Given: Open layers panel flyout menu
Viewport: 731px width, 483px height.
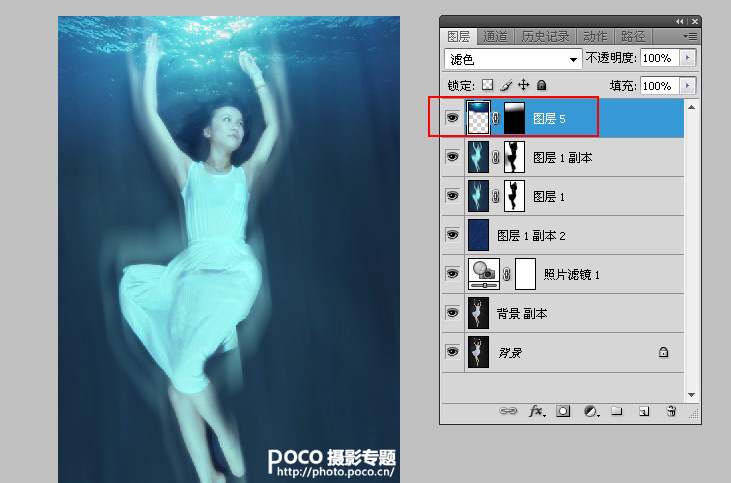Looking at the screenshot, I should coord(690,36).
